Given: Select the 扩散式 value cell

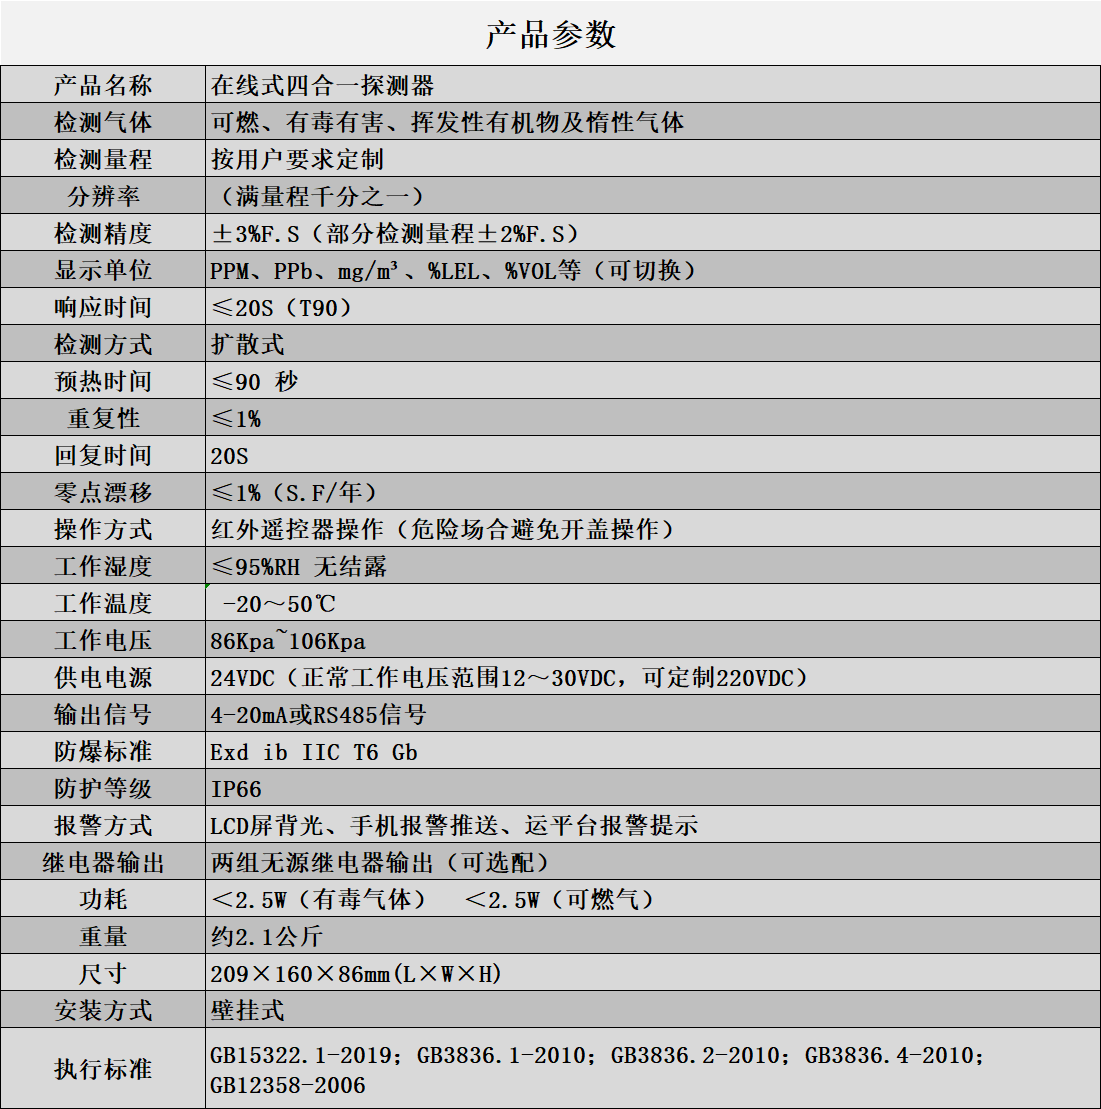Looking at the screenshot, I should click(x=248, y=345).
